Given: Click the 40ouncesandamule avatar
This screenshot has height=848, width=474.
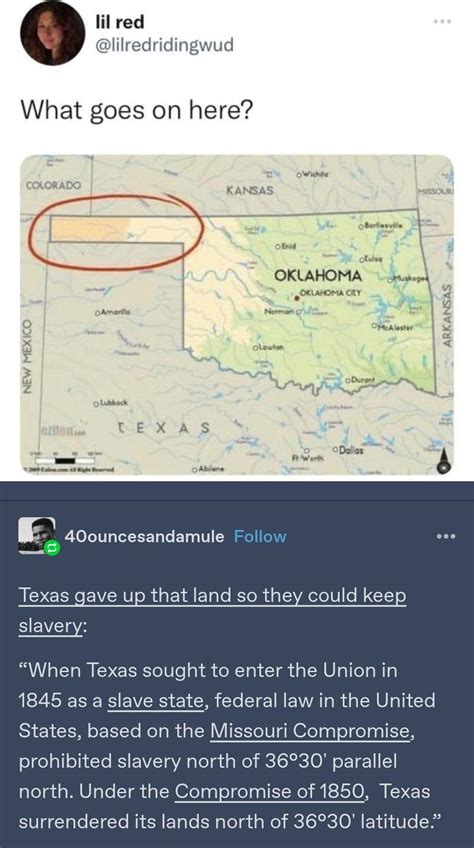Looking at the screenshot, I should (37, 534).
